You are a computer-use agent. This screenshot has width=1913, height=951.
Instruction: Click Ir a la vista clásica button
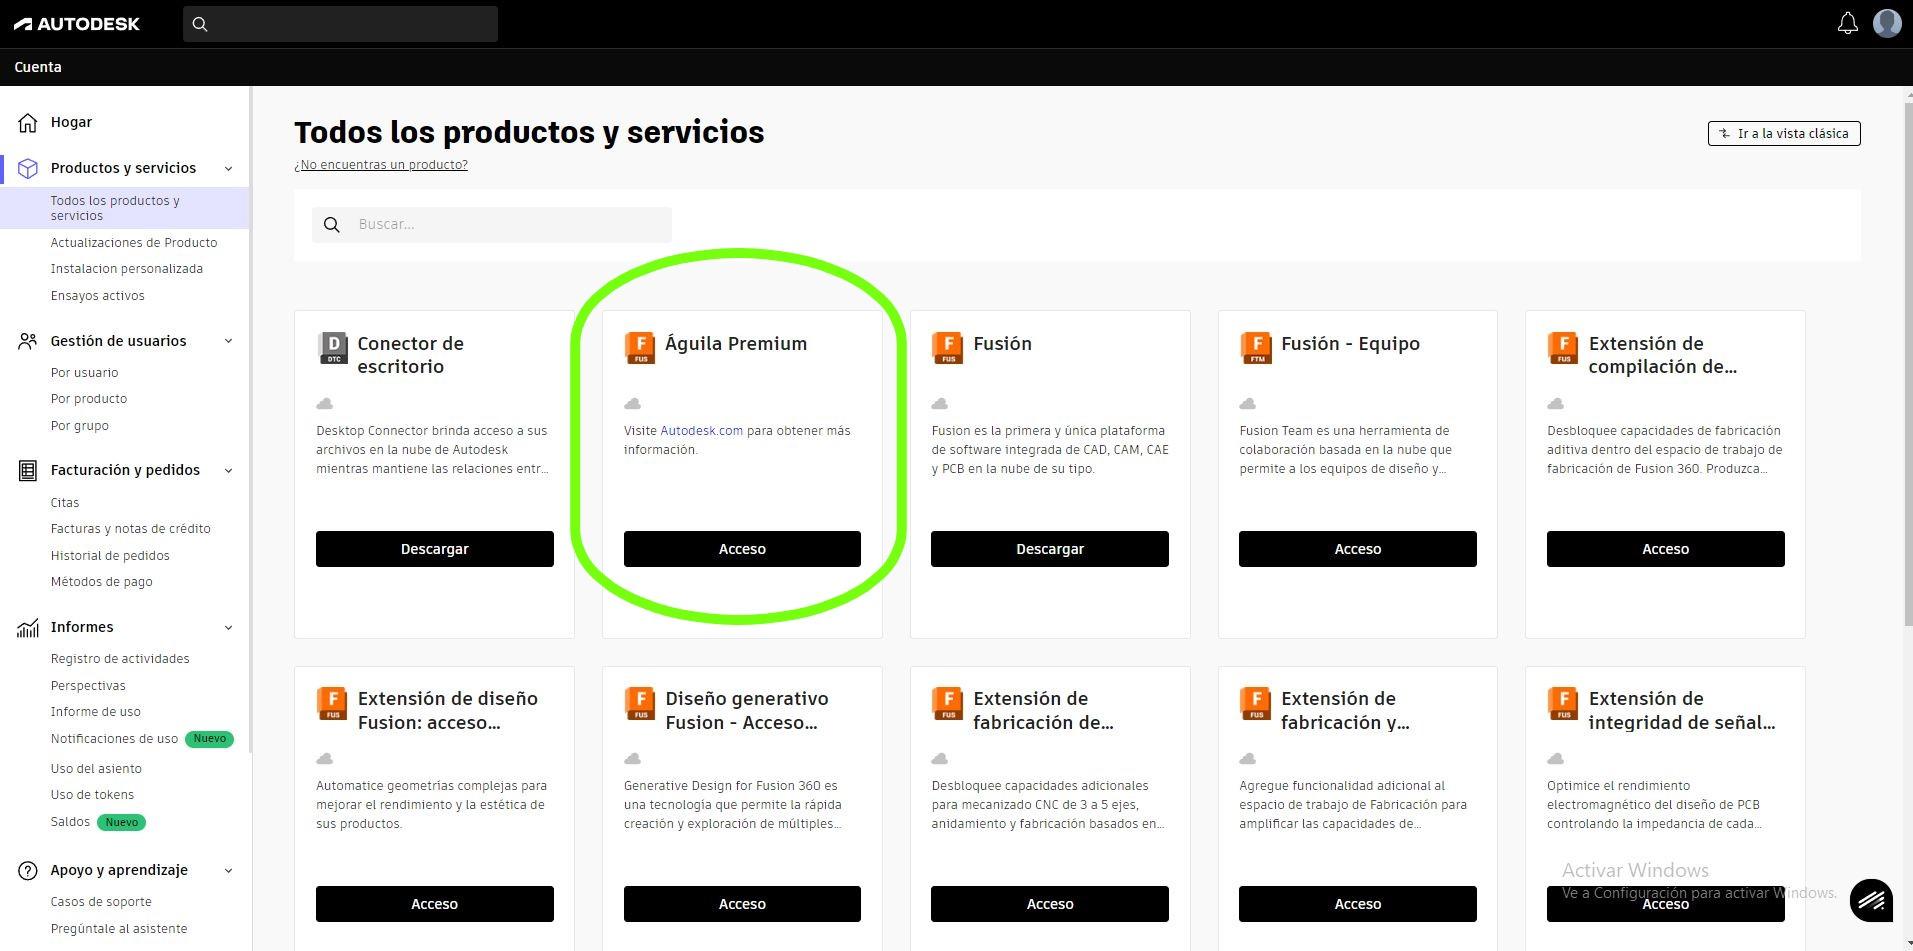click(1784, 133)
